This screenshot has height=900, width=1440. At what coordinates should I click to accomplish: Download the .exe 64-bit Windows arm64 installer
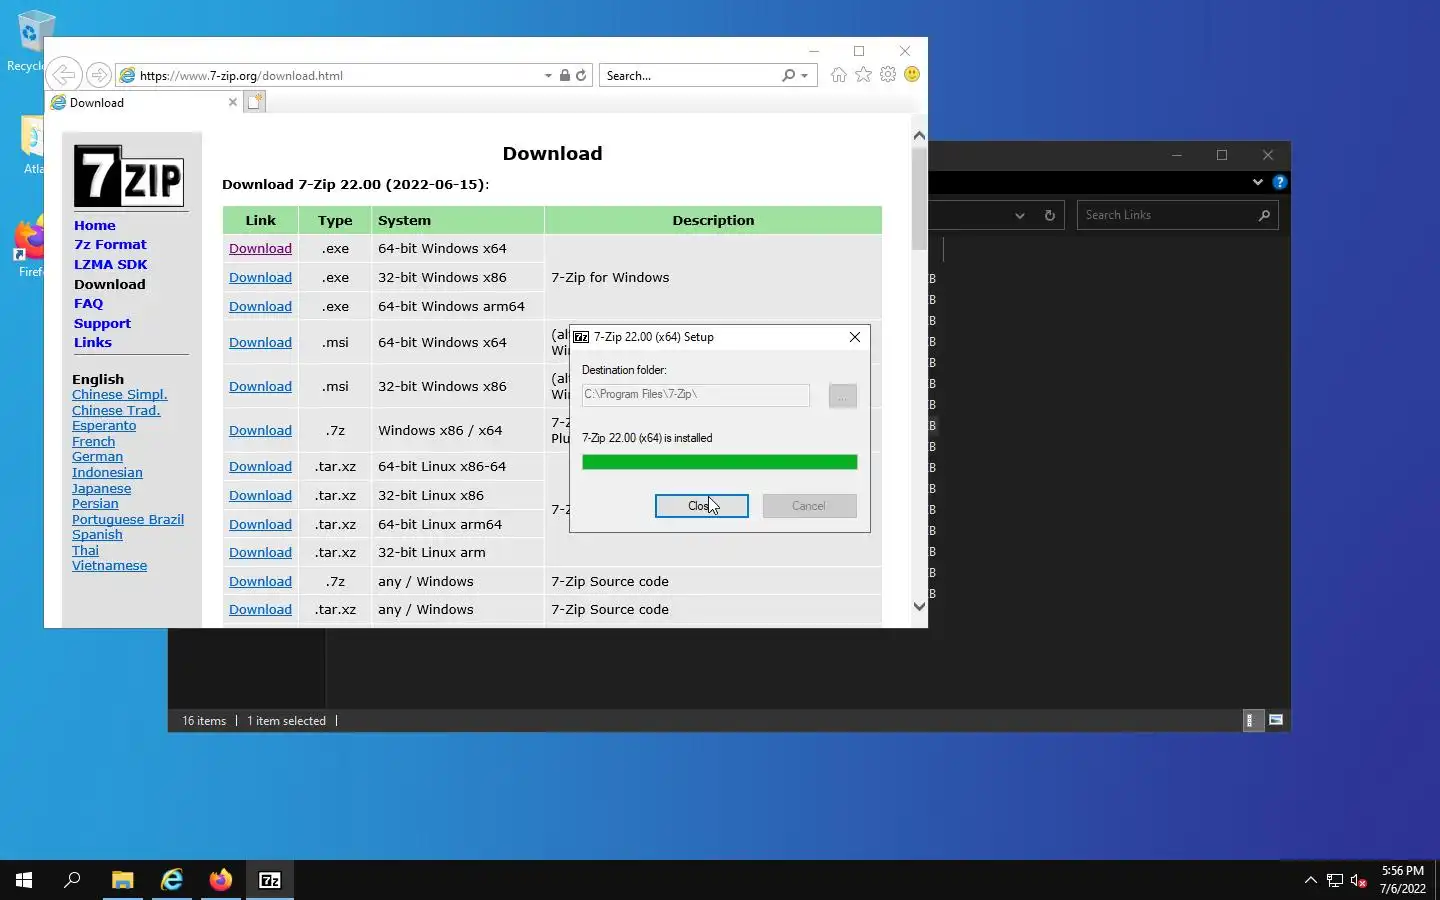(260, 306)
